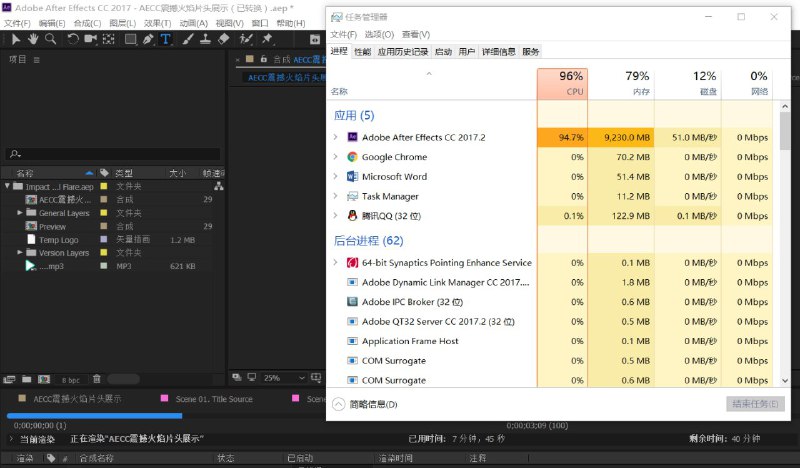Click the label swatch for General Layers
The width and height of the screenshot is (800, 468).
(x=104, y=212)
